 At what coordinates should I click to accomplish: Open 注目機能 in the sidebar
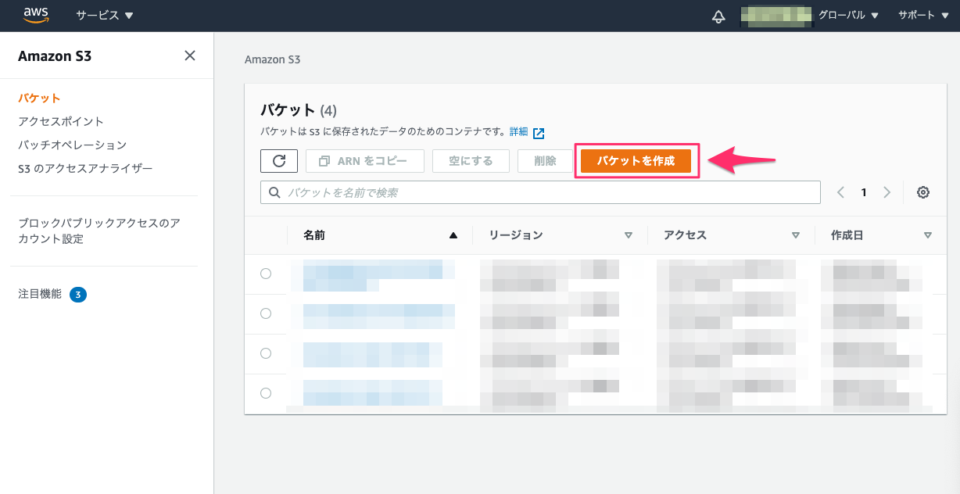click(40, 294)
